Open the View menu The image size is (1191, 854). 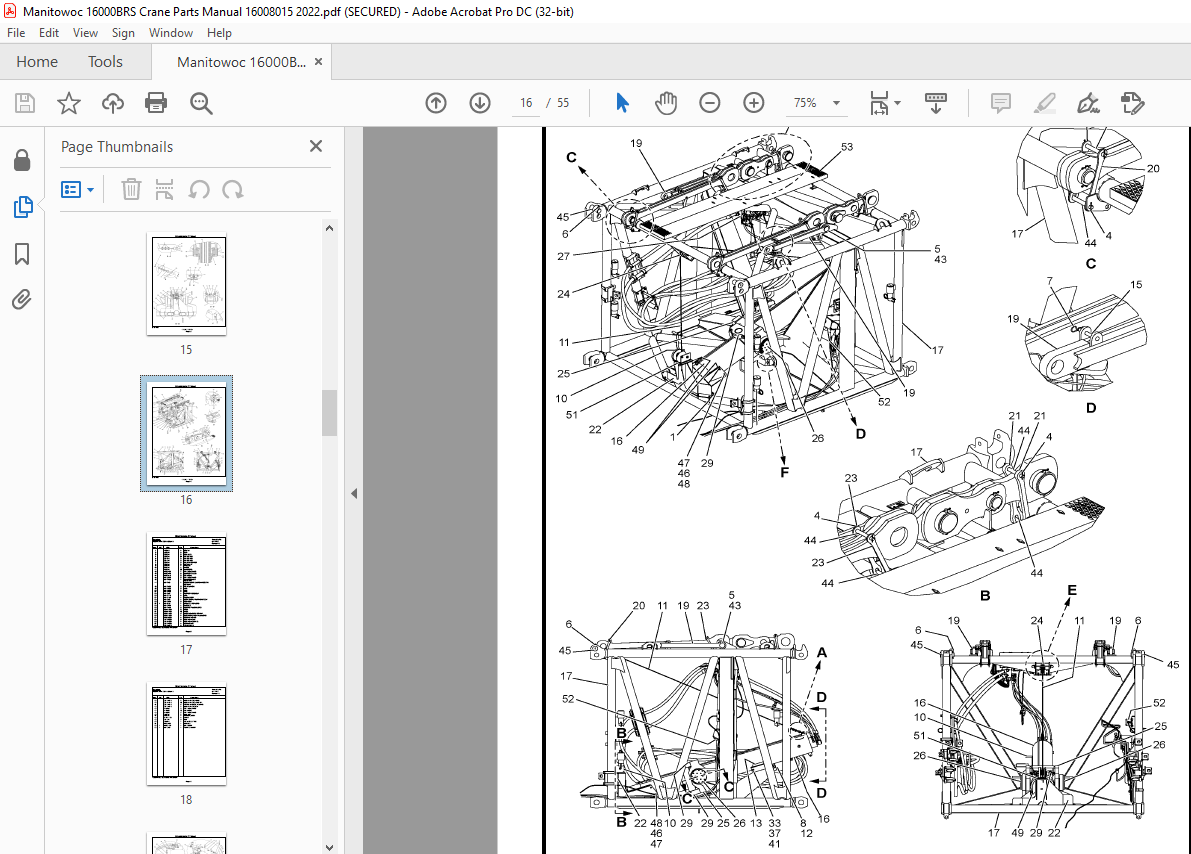(85, 33)
